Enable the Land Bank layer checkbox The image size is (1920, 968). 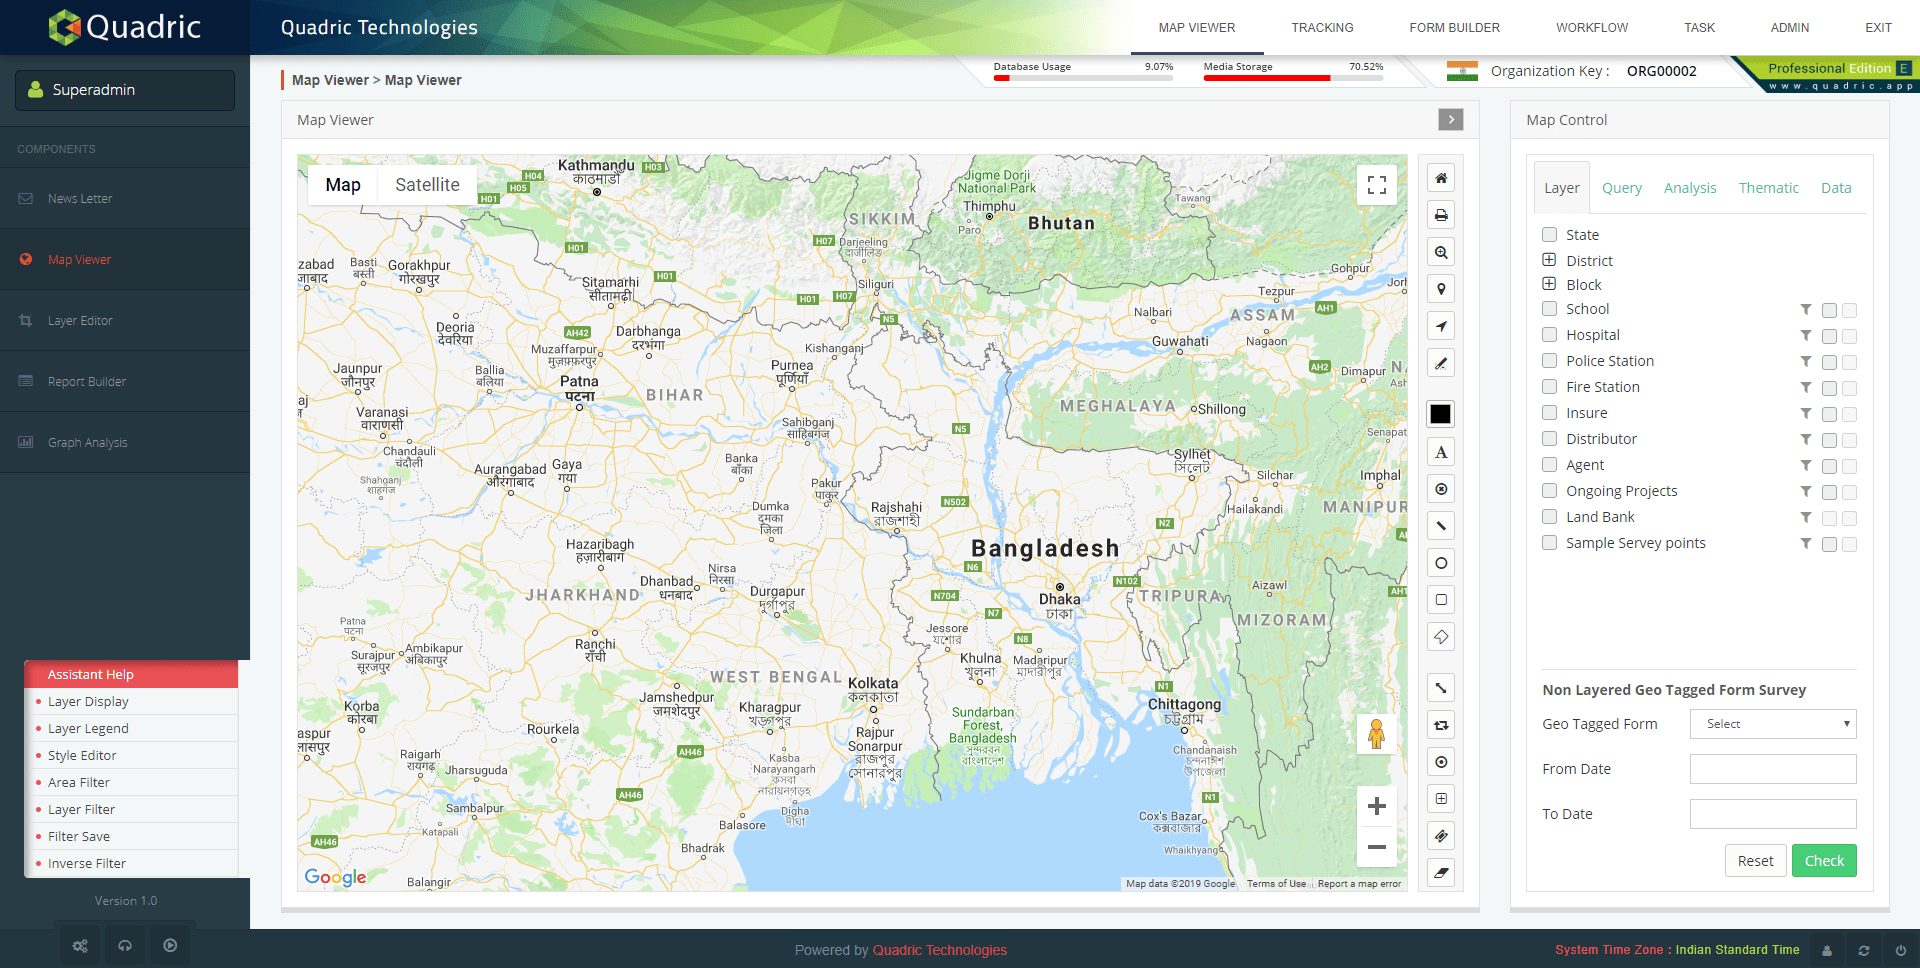[1549, 517]
